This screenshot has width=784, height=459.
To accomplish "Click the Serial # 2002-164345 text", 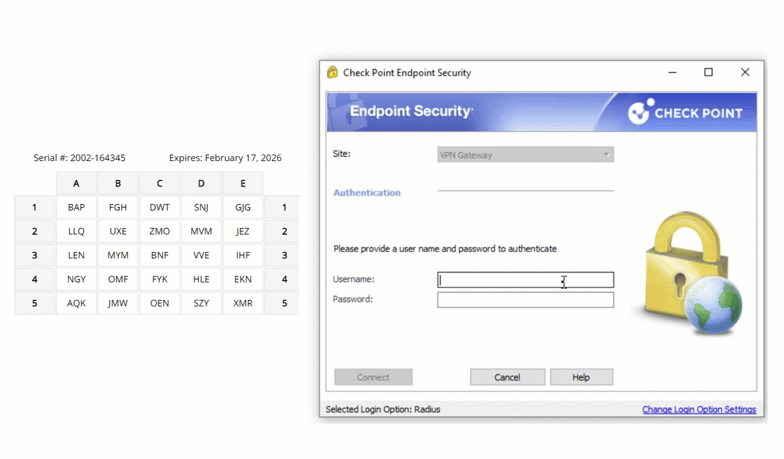I will [80, 158].
